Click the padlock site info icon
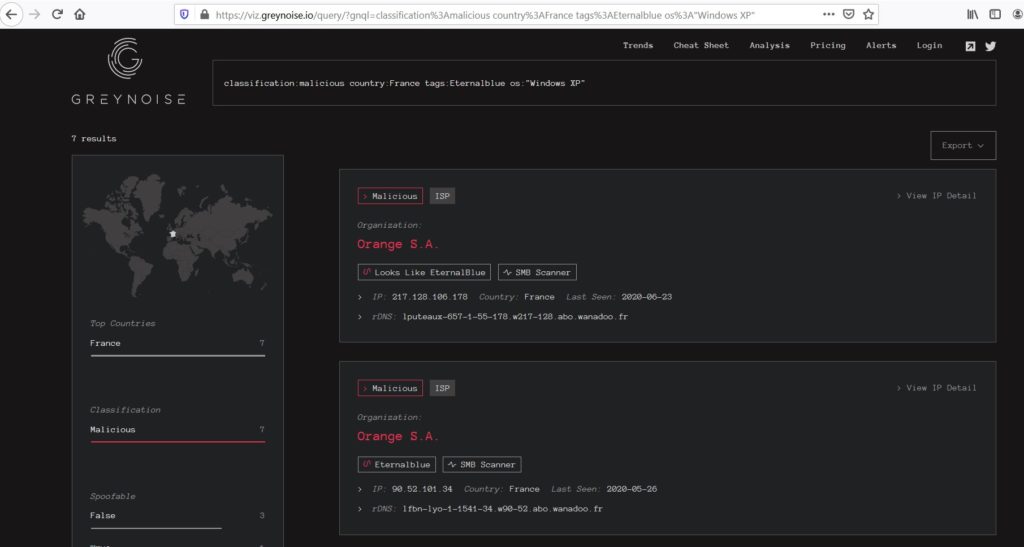The width and height of the screenshot is (1024, 547). (x=204, y=14)
